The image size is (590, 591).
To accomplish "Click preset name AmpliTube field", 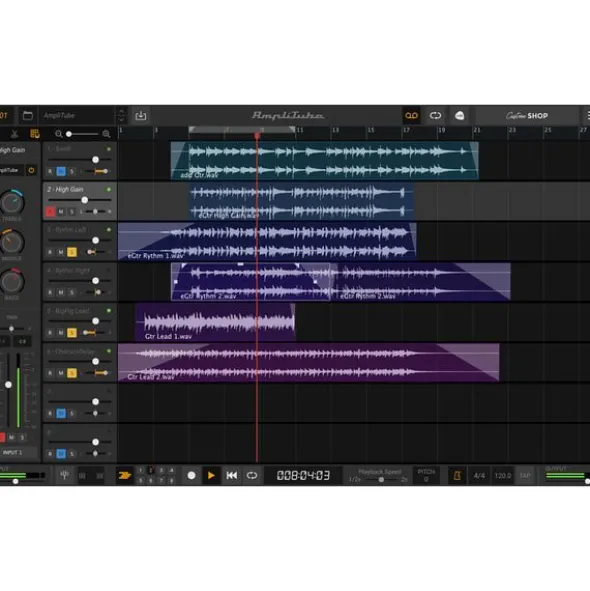I will 77,116.
